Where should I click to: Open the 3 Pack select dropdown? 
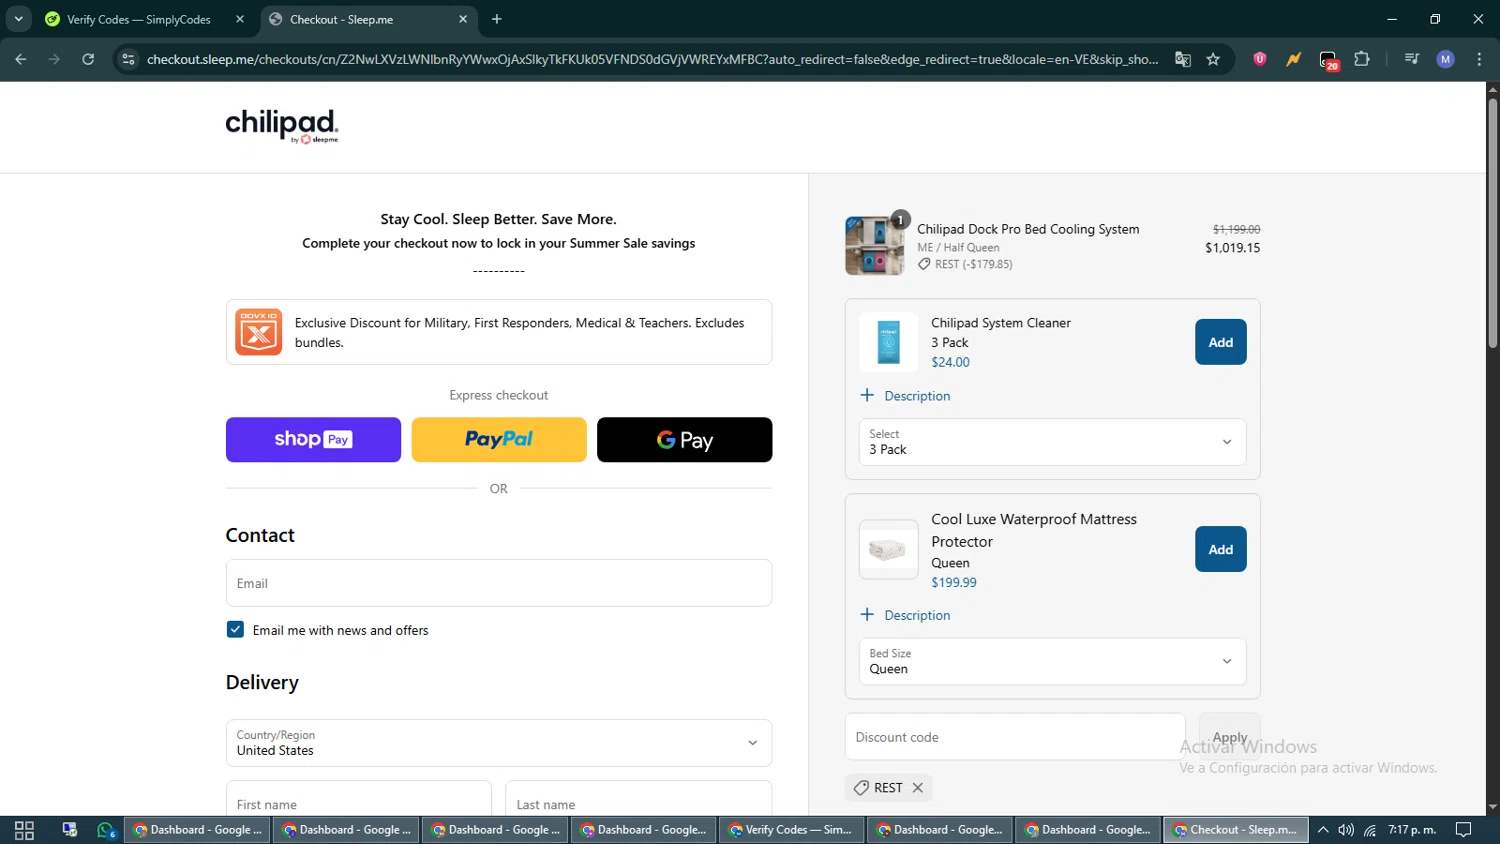[x=1052, y=442]
